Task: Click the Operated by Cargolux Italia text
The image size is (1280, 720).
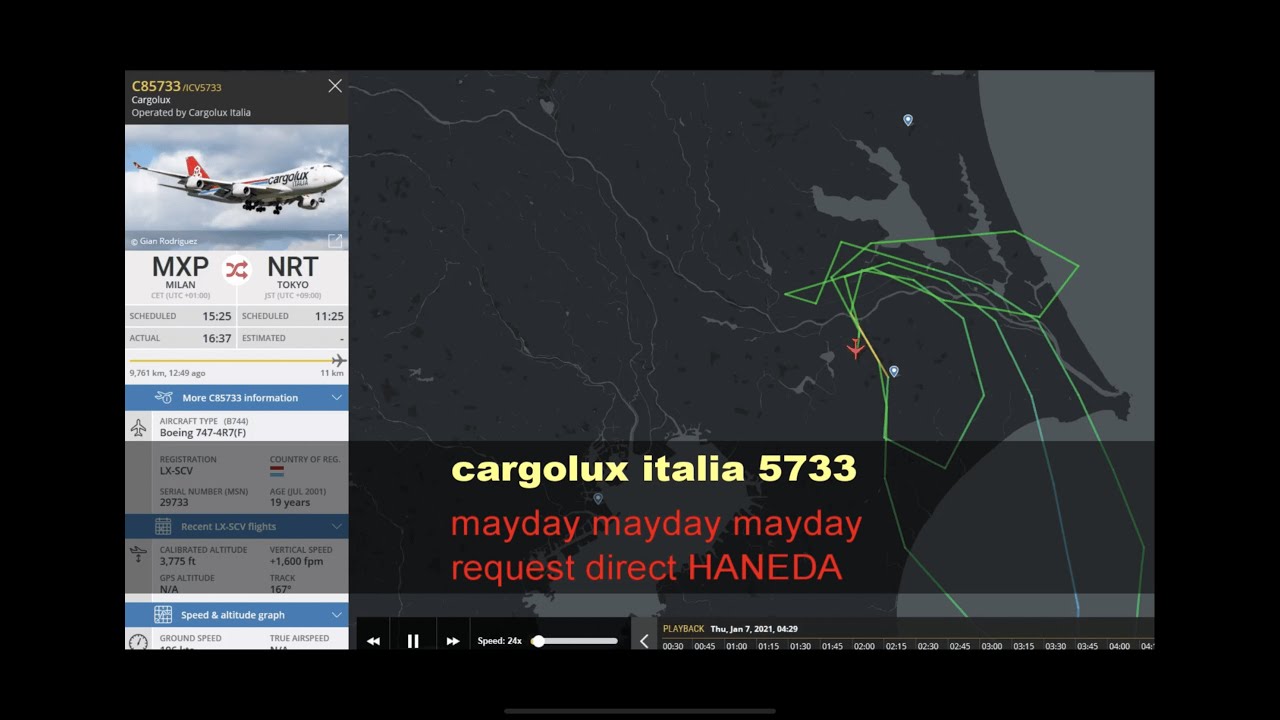Action: pyautogui.click(x=191, y=113)
